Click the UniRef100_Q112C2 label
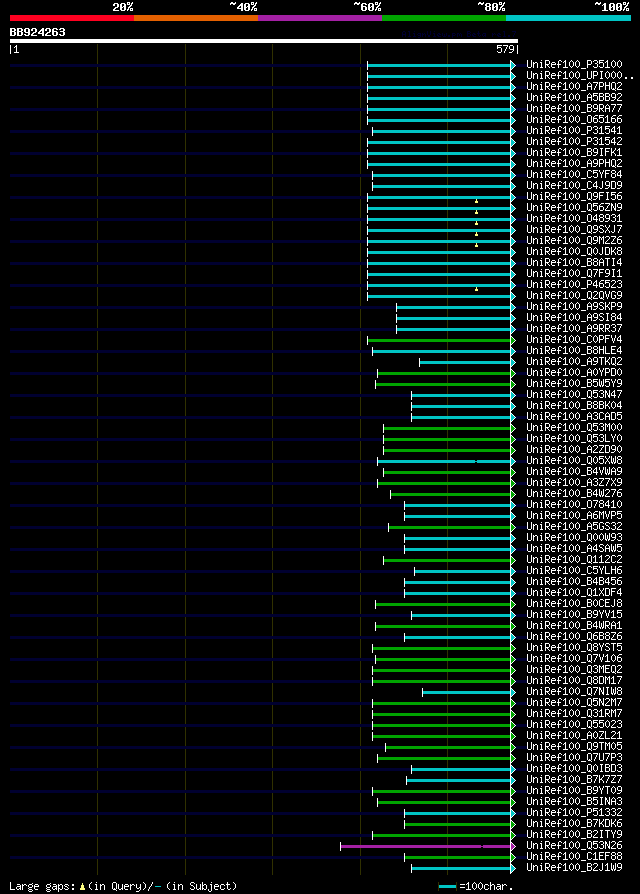640x894 pixels. click(x=574, y=560)
